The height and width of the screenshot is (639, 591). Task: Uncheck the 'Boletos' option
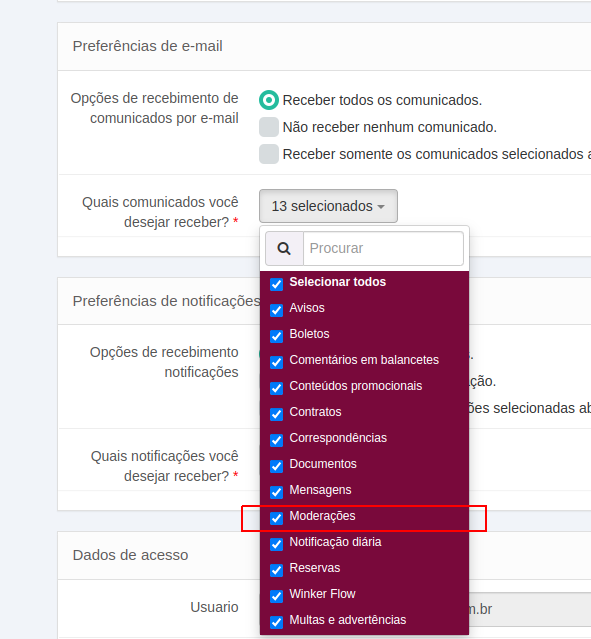click(276, 336)
